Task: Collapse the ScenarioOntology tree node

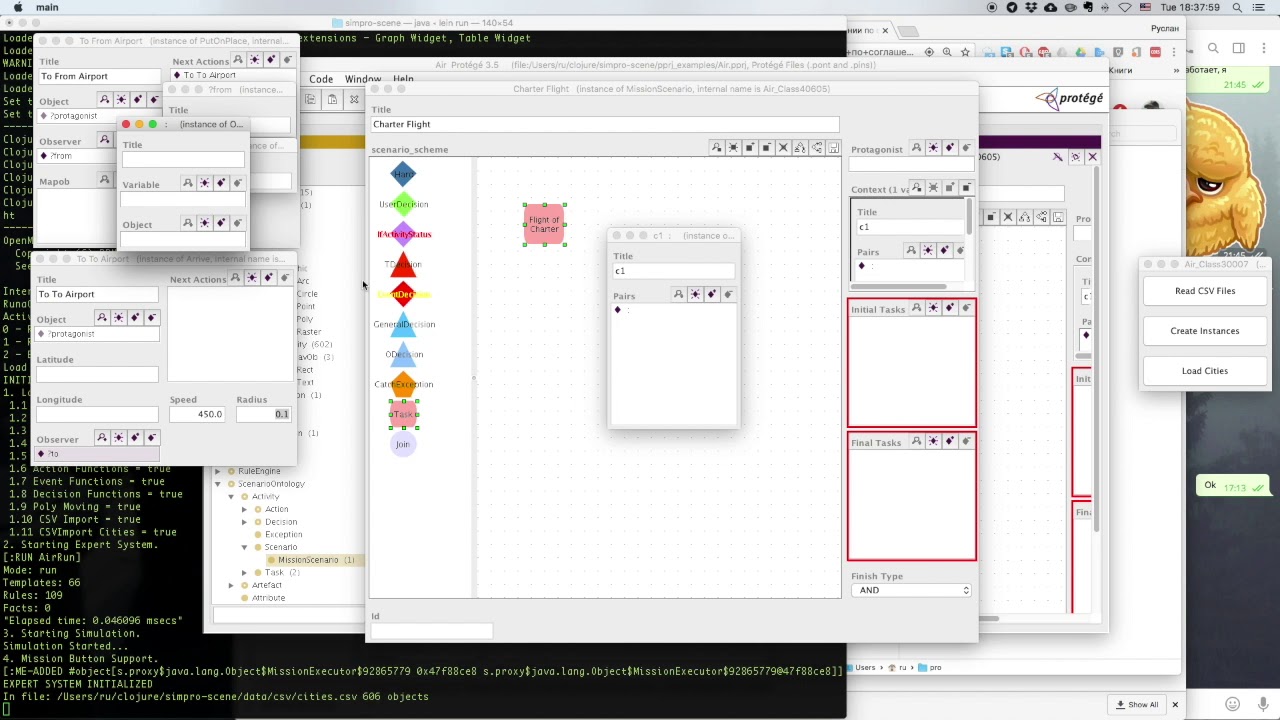Action: click(217, 484)
